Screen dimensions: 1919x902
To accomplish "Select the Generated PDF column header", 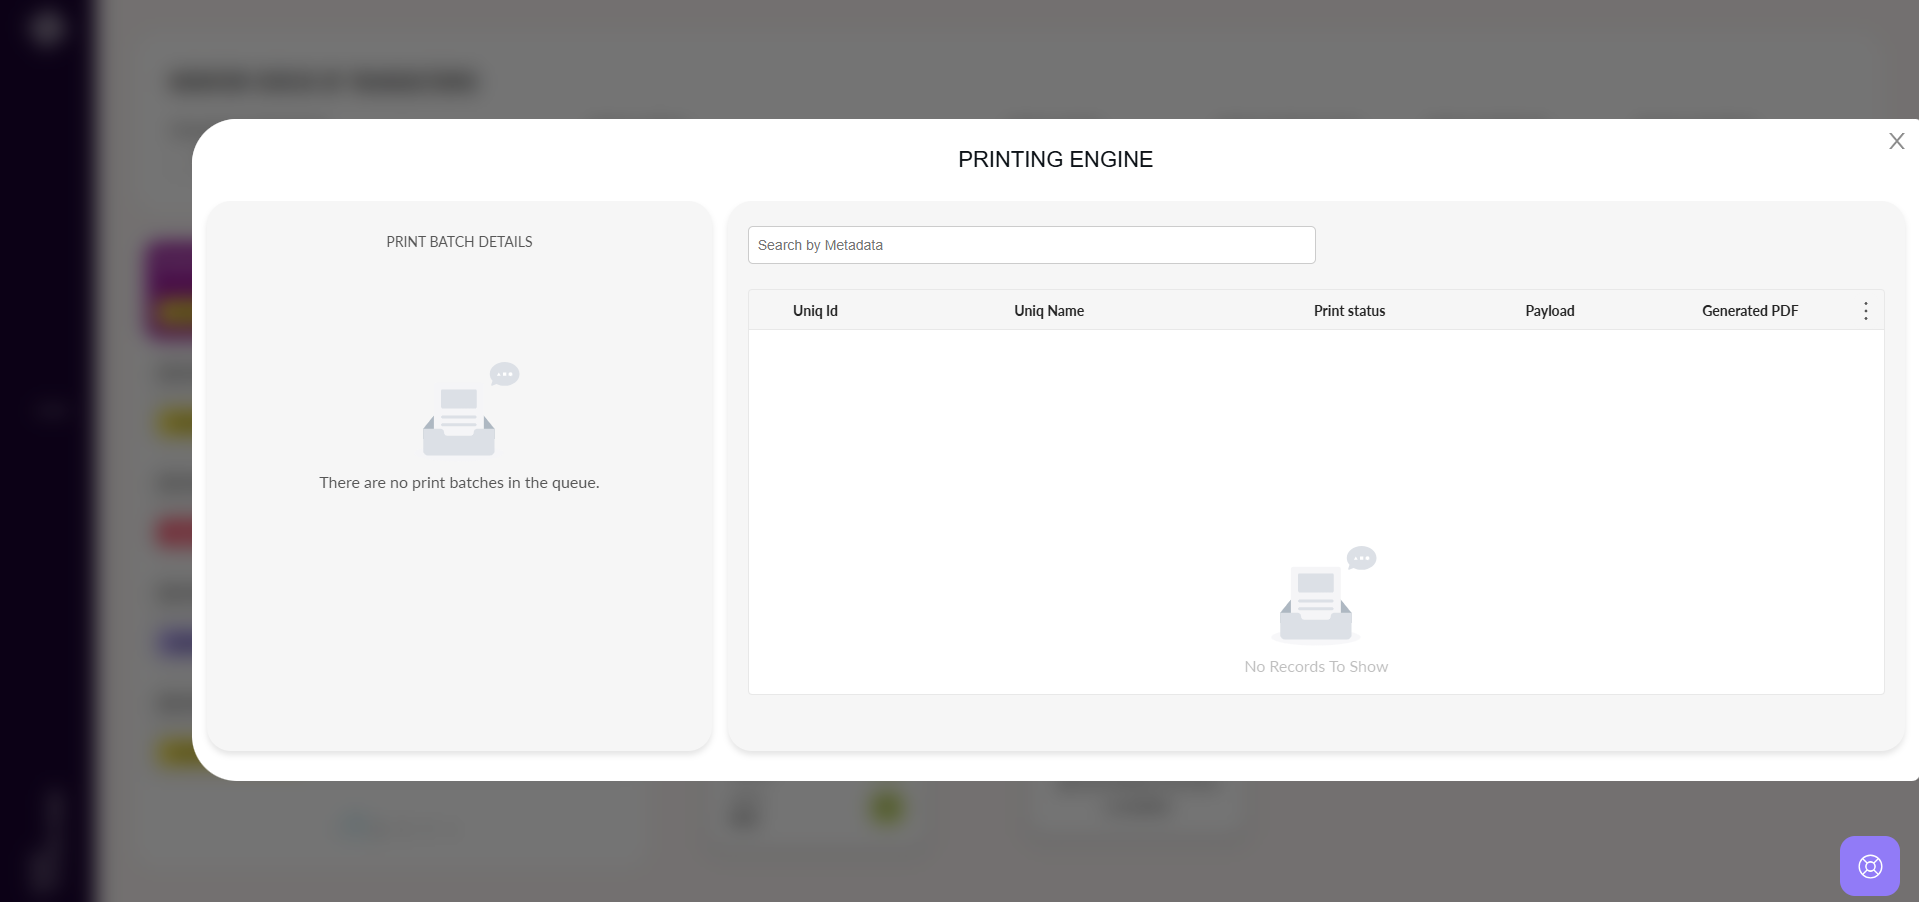I will (1749, 311).
